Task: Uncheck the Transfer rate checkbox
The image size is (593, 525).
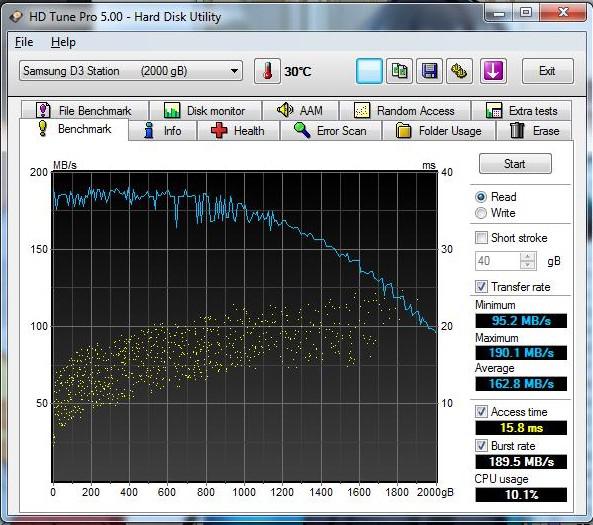Action: tap(481, 286)
